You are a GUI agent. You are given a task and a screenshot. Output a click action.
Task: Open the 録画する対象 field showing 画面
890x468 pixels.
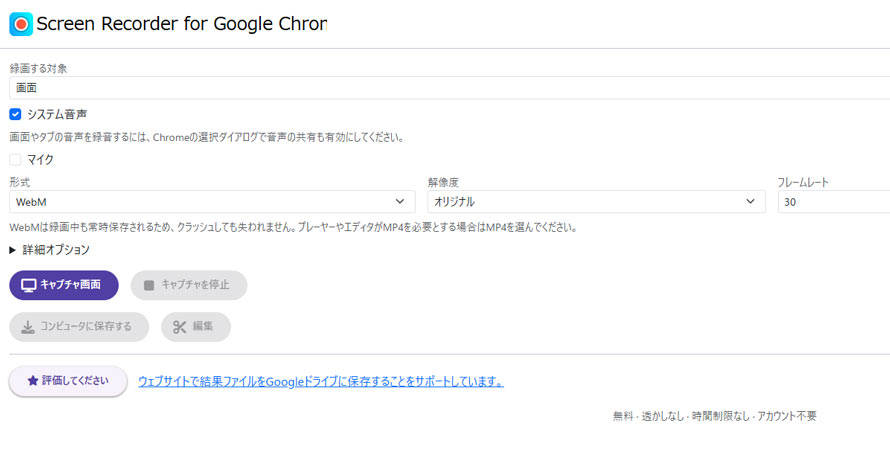tap(450, 88)
